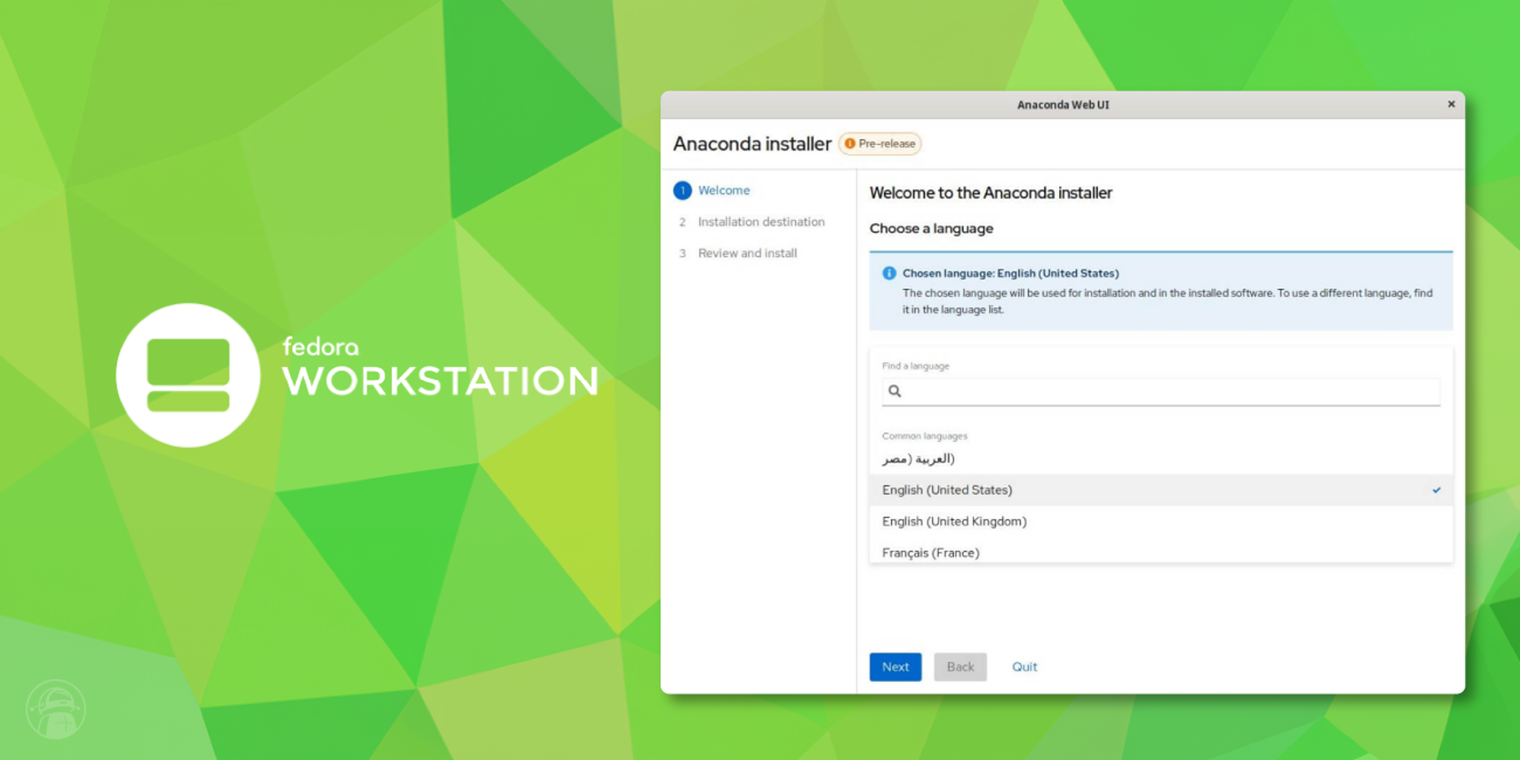Click the Back button
The image size is (1520, 760).
coord(960,667)
